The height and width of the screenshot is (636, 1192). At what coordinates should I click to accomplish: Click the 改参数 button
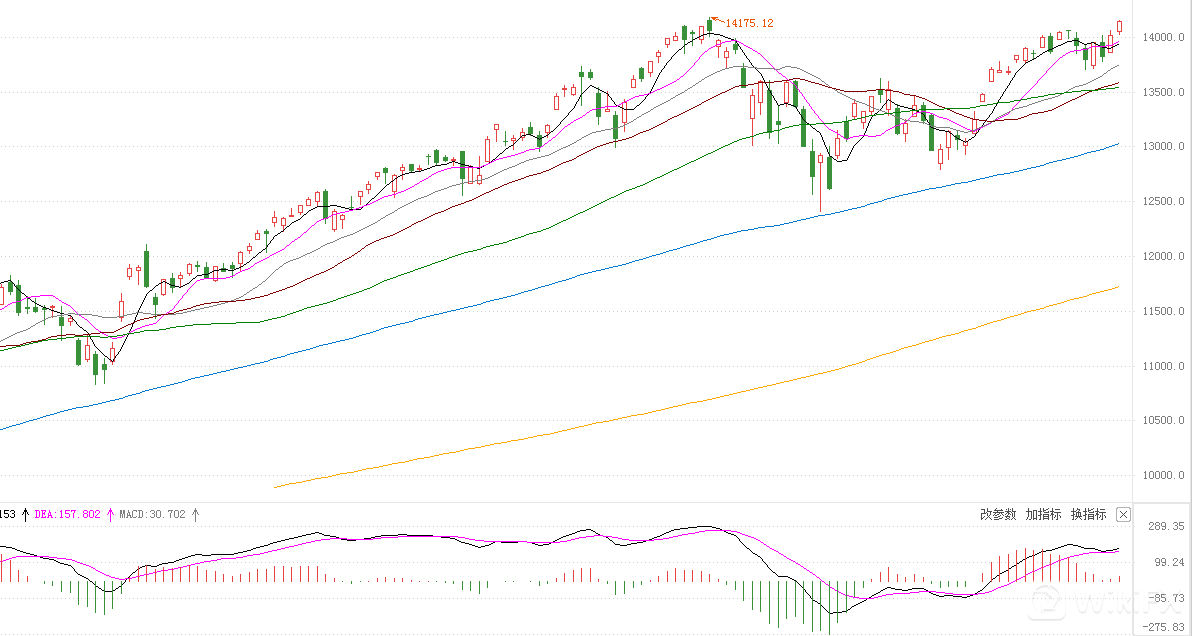[x=998, y=515]
